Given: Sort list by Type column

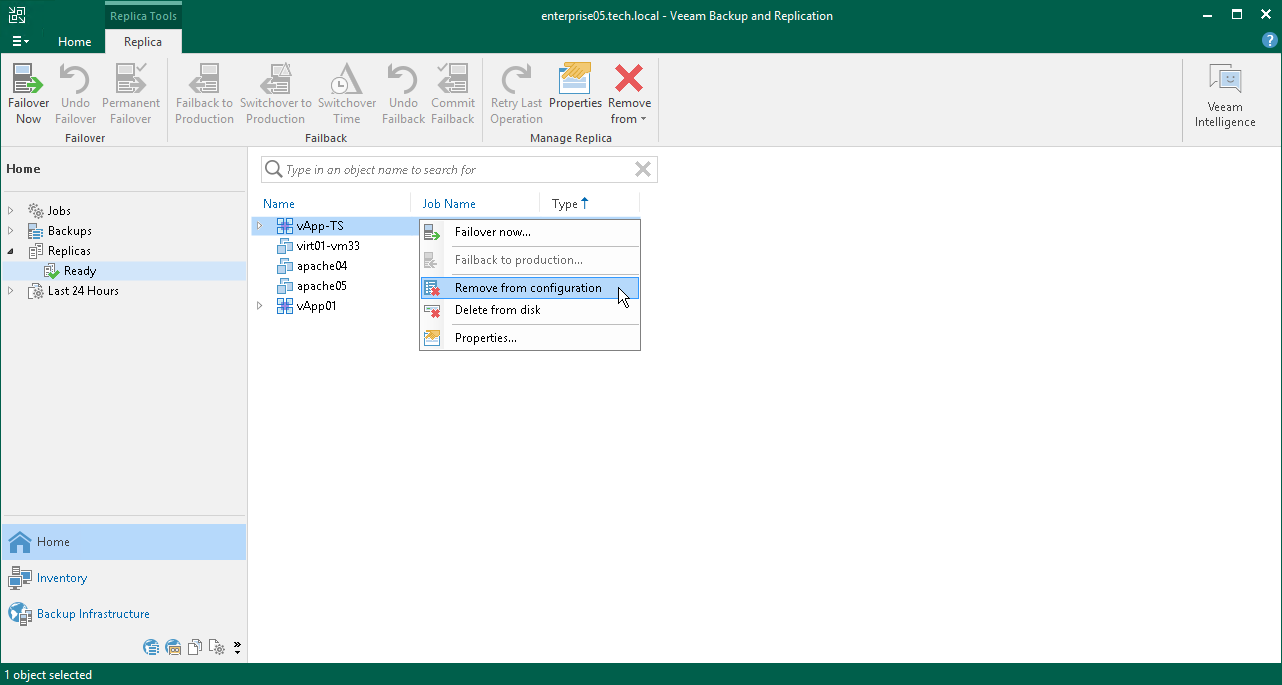Looking at the screenshot, I should pyautogui.click(x=570, y=204).
